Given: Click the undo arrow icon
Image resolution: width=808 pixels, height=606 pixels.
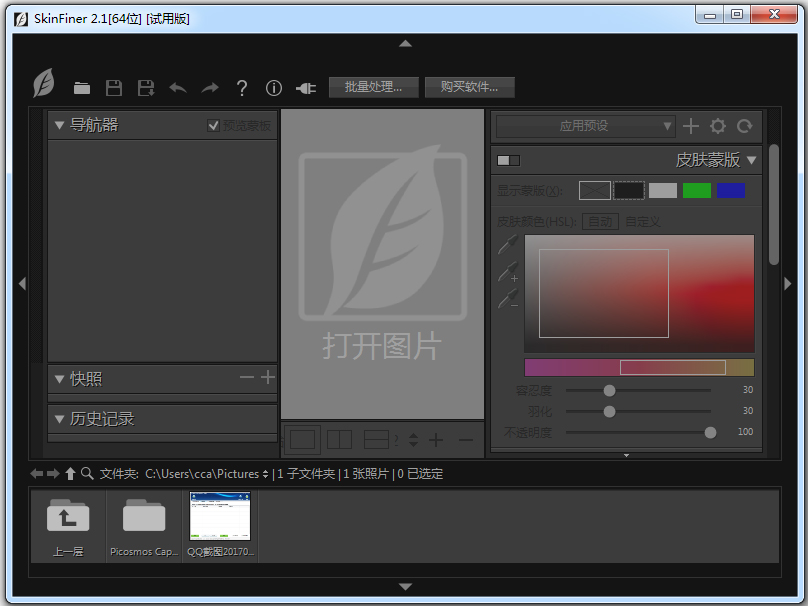Looking at the screenshot, I should 178,88.
